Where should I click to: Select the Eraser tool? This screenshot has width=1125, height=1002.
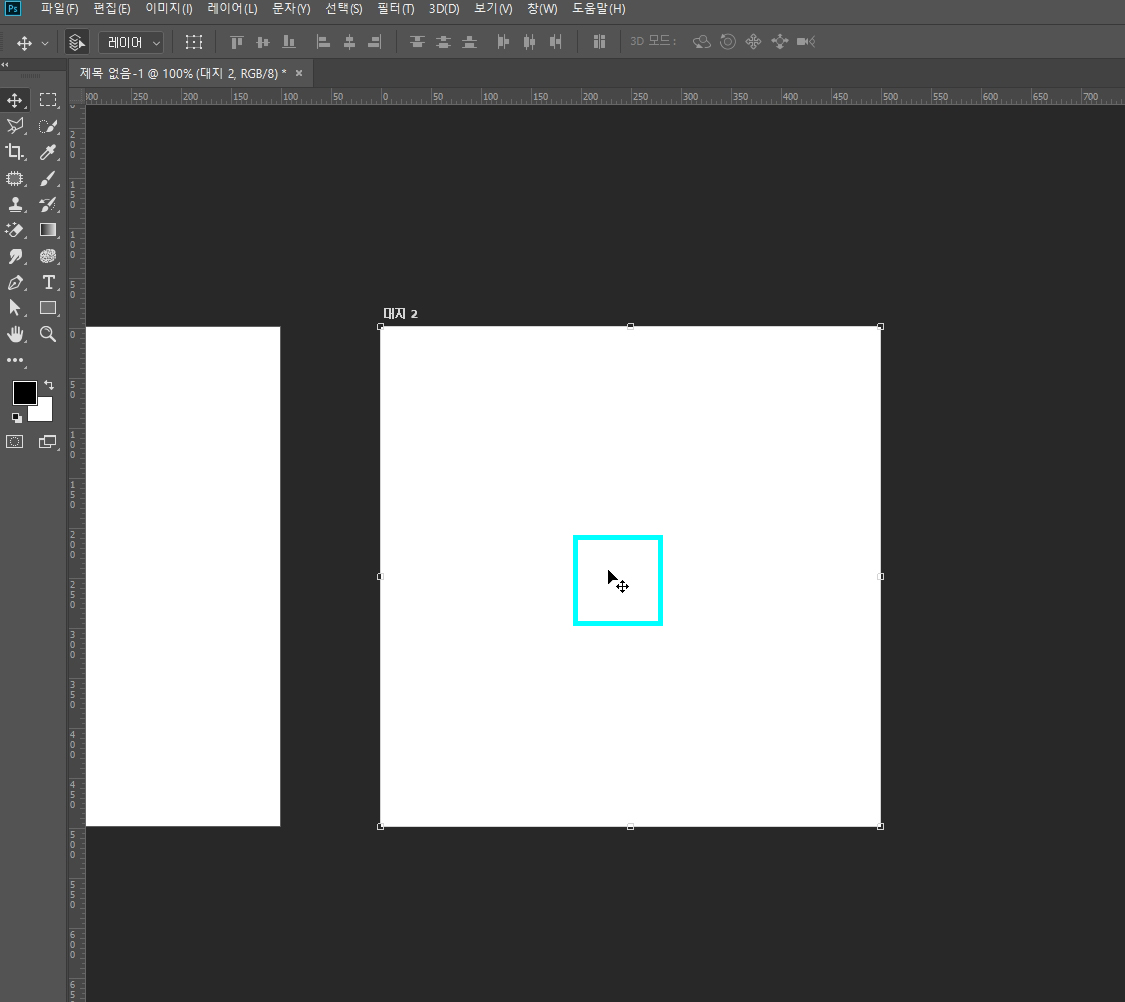click(15, 230)
